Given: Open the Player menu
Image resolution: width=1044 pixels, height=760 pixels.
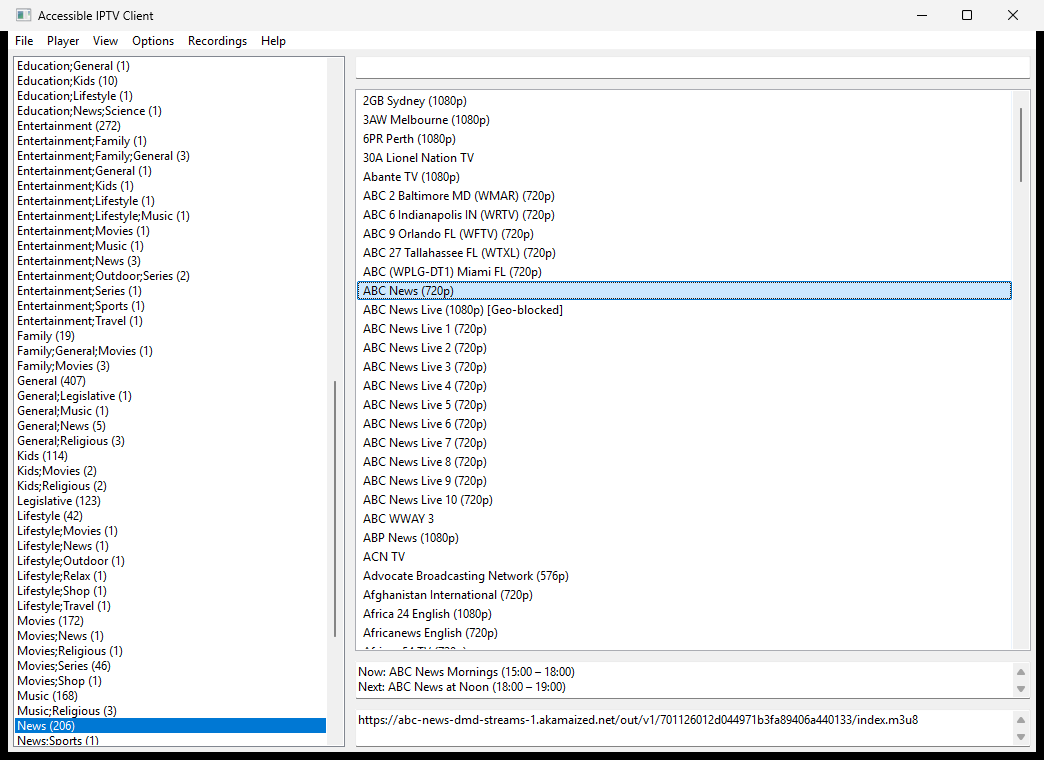Looking at the screenshot, I should [x=63, y=41].
